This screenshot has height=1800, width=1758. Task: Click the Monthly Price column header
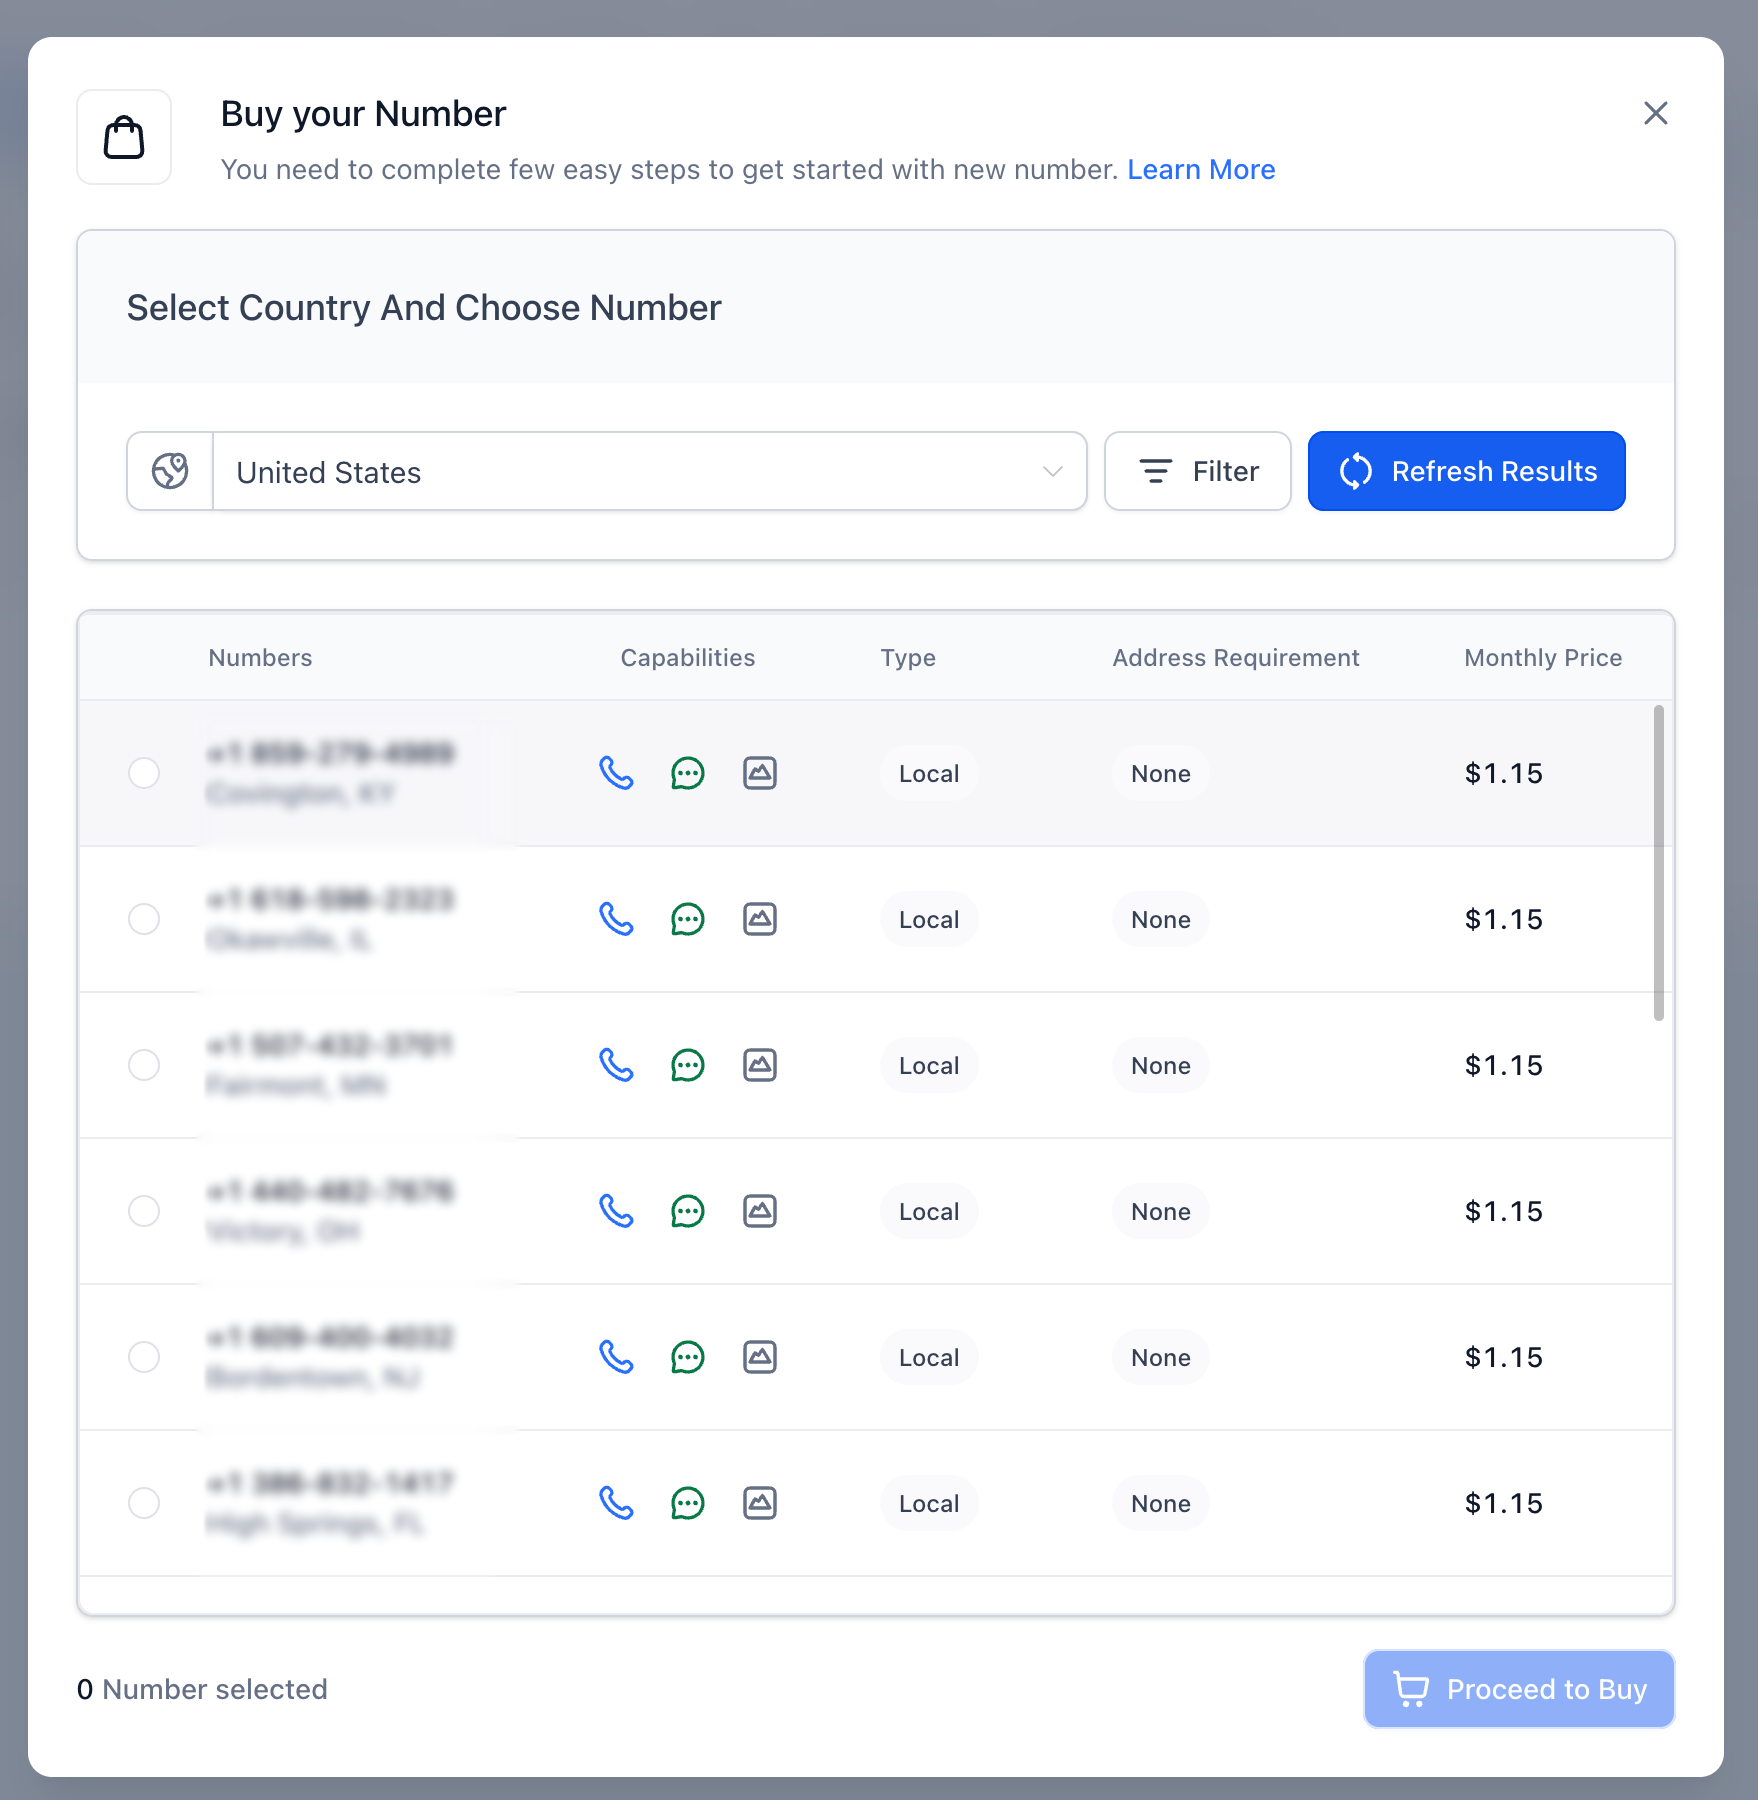click(x=1543, y=657)
